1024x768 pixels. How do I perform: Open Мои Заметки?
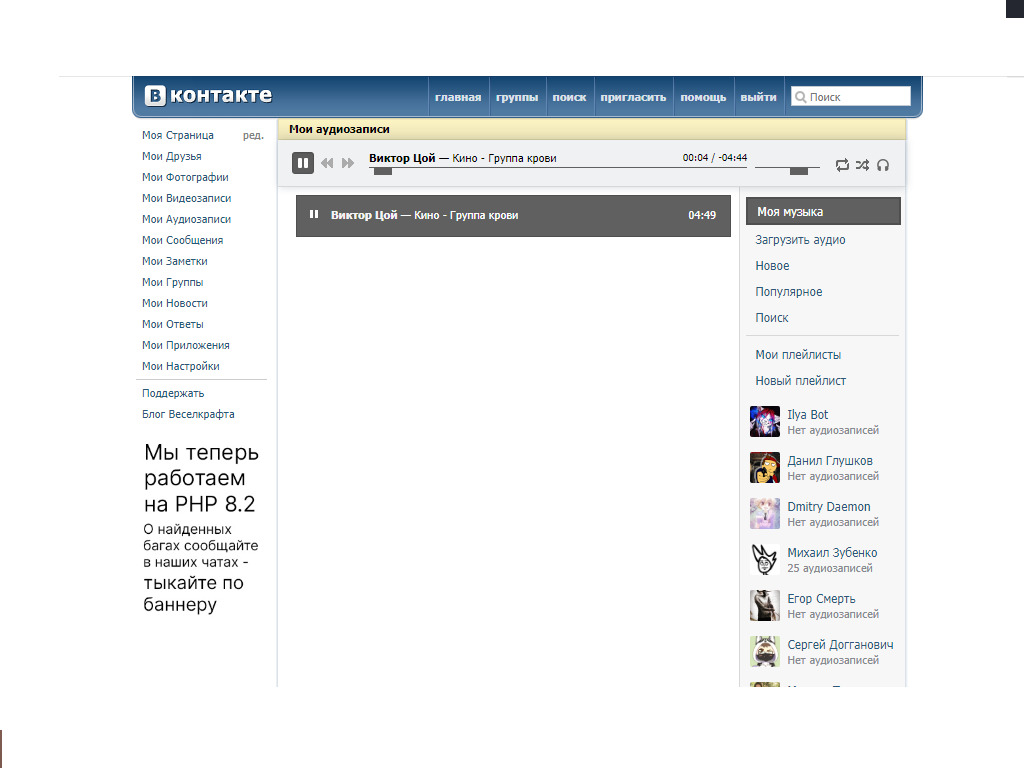coord(175,261)
